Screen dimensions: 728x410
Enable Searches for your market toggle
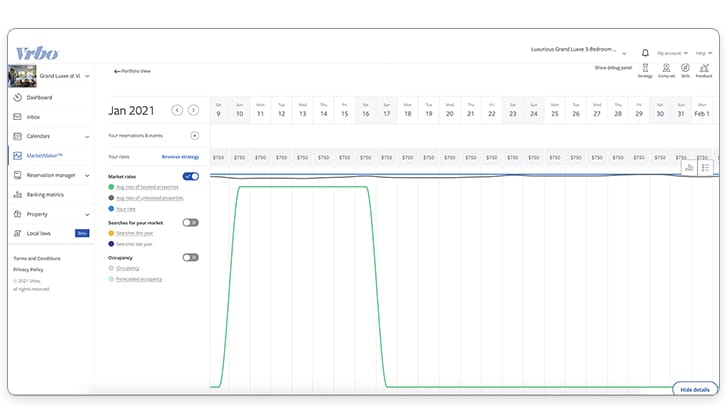(x=191, y=222)
